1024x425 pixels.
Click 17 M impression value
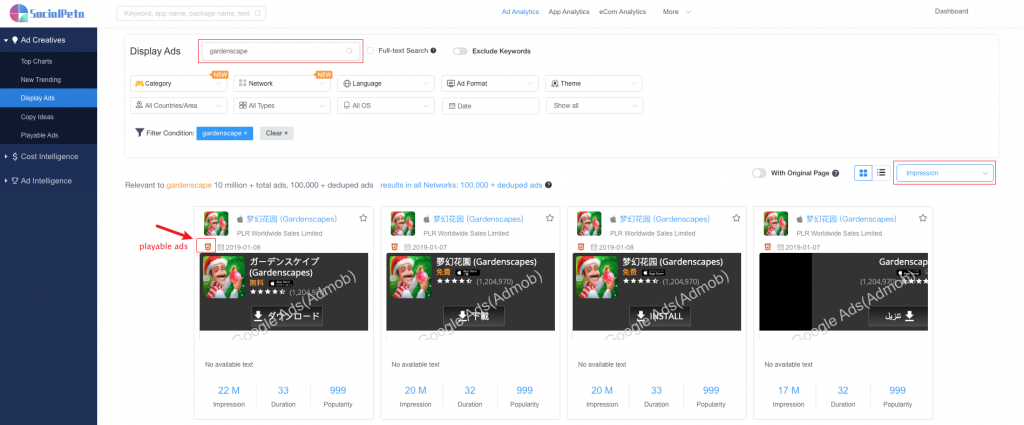point(788,390)
